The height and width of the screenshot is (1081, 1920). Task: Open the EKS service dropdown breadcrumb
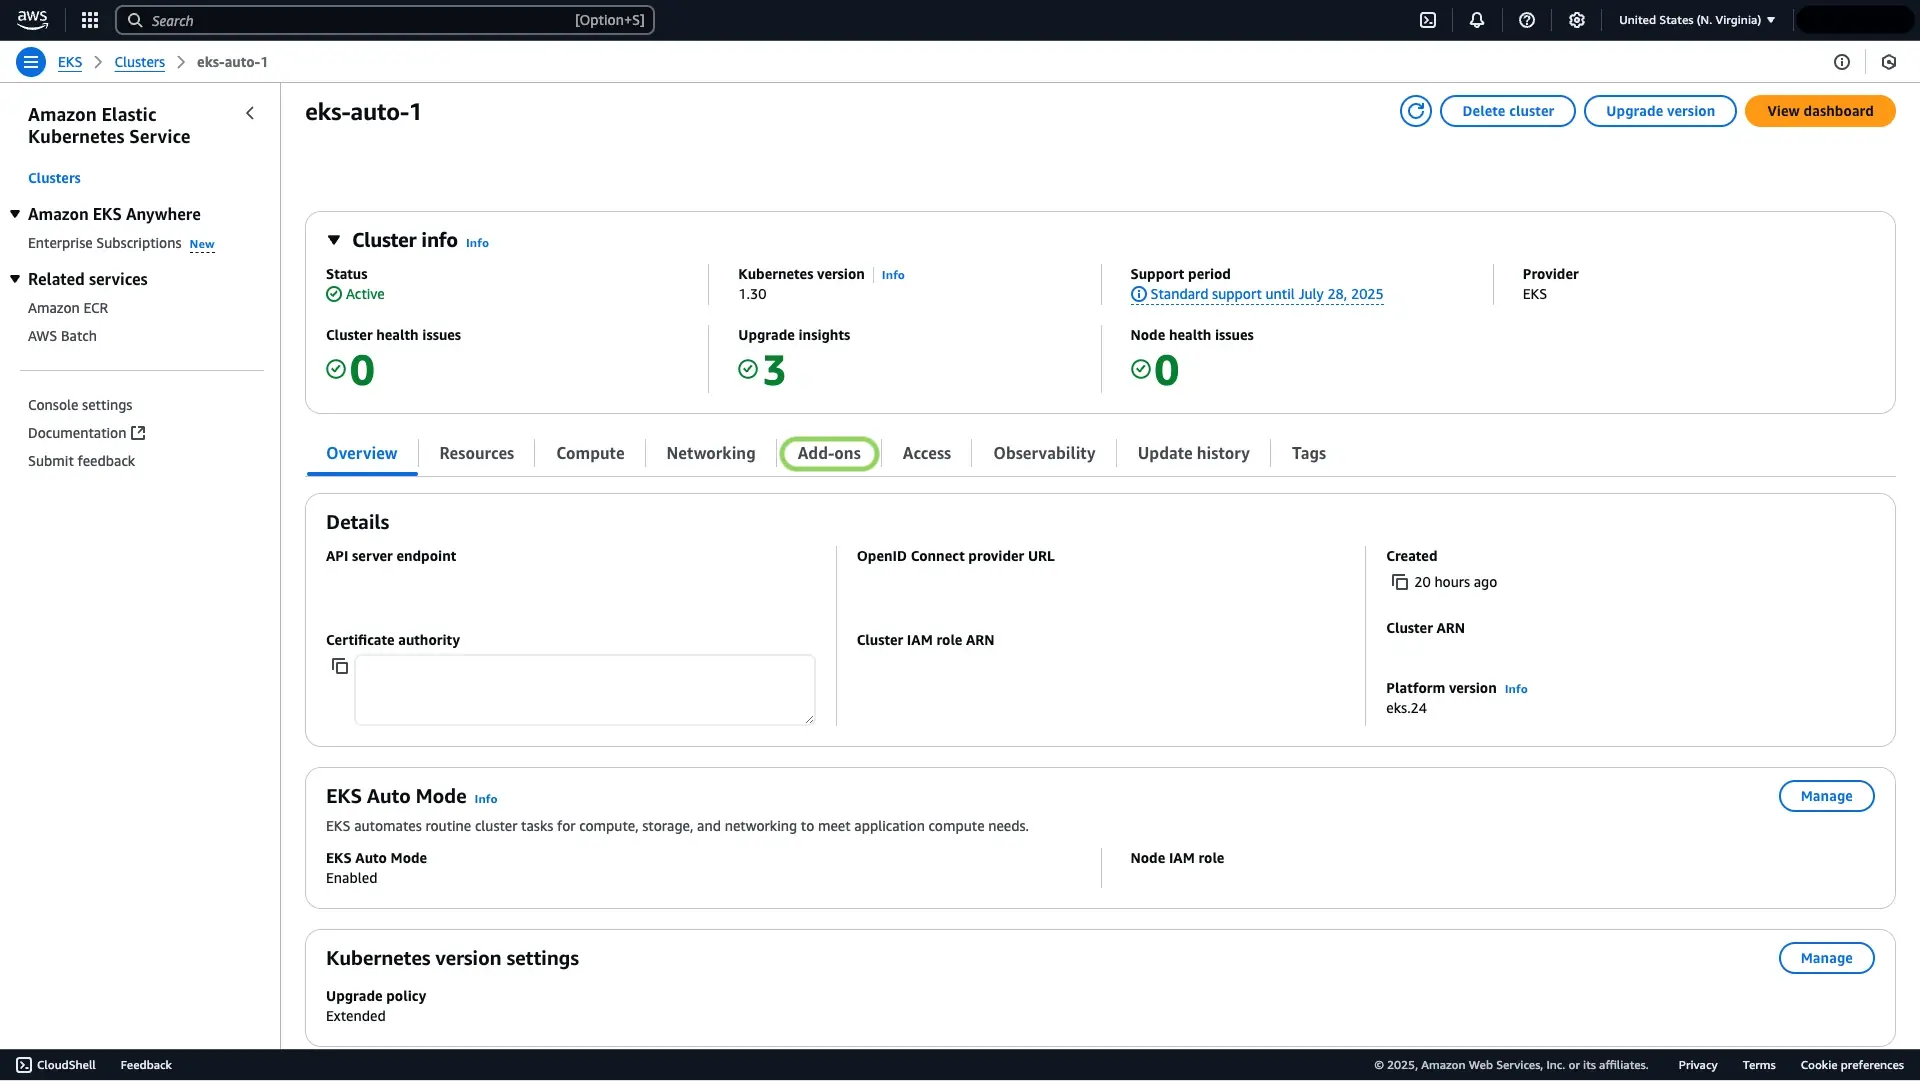(69, 61)
